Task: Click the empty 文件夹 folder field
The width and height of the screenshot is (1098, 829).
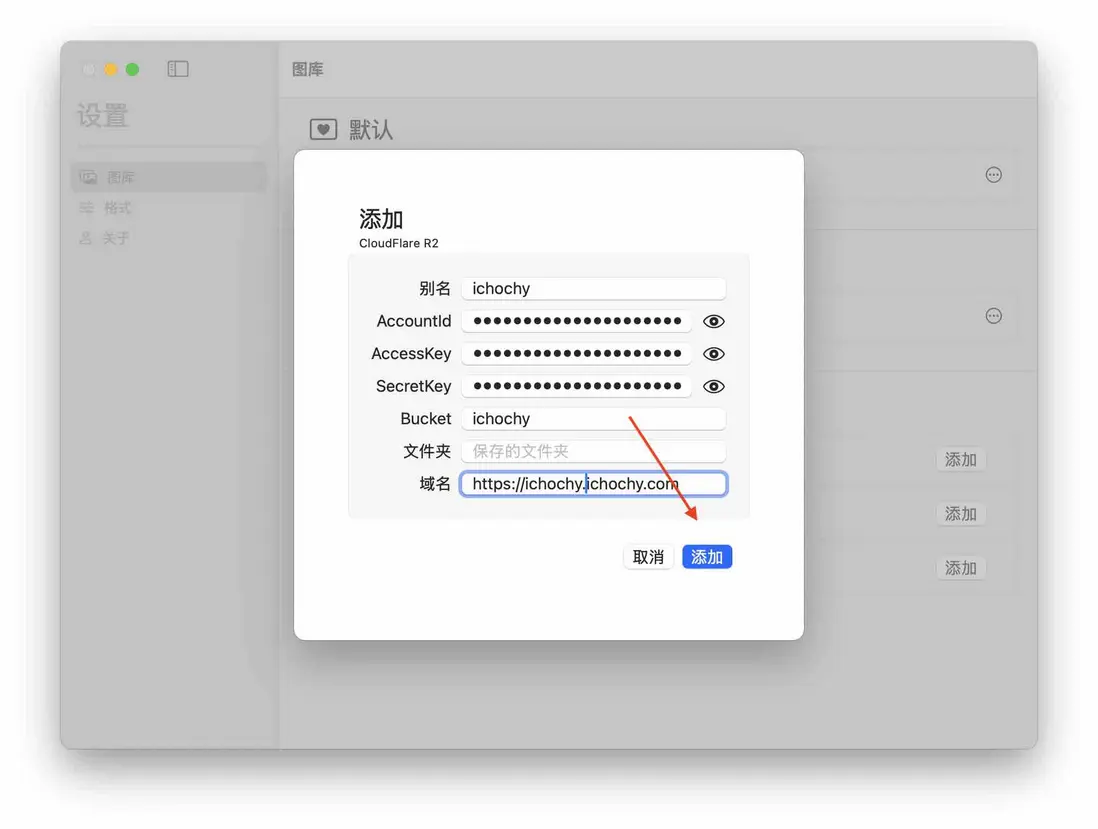Action: [593, 451]
